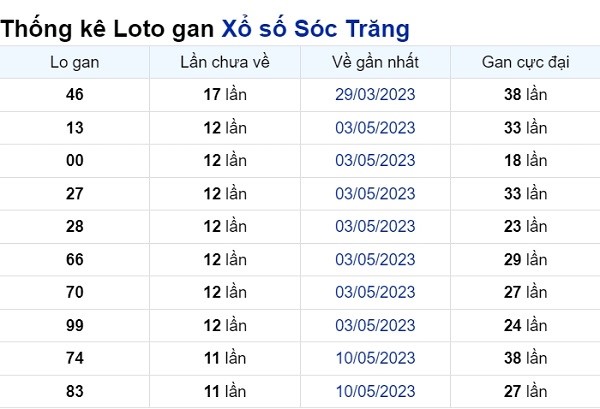Open the 10/05/2023 date for number 83
Screen dimensions: 600x409
coord(375,391)
